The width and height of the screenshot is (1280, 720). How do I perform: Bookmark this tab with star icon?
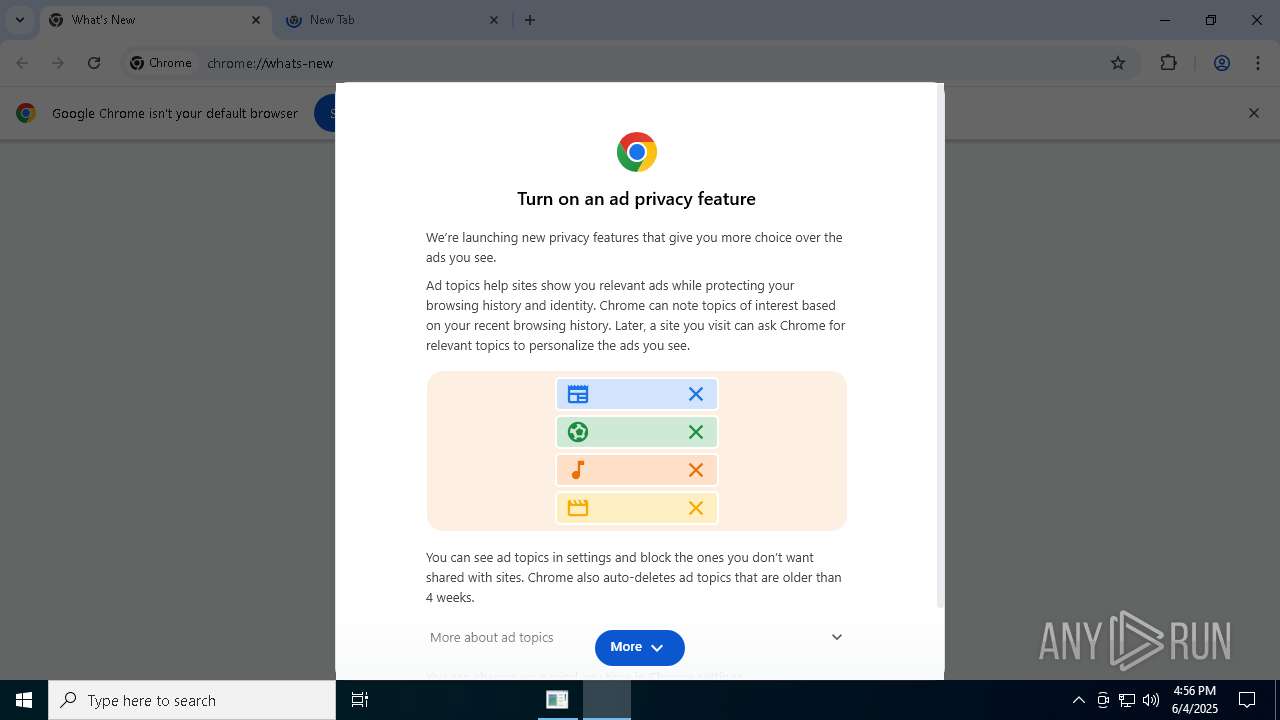coord(1118,63)
